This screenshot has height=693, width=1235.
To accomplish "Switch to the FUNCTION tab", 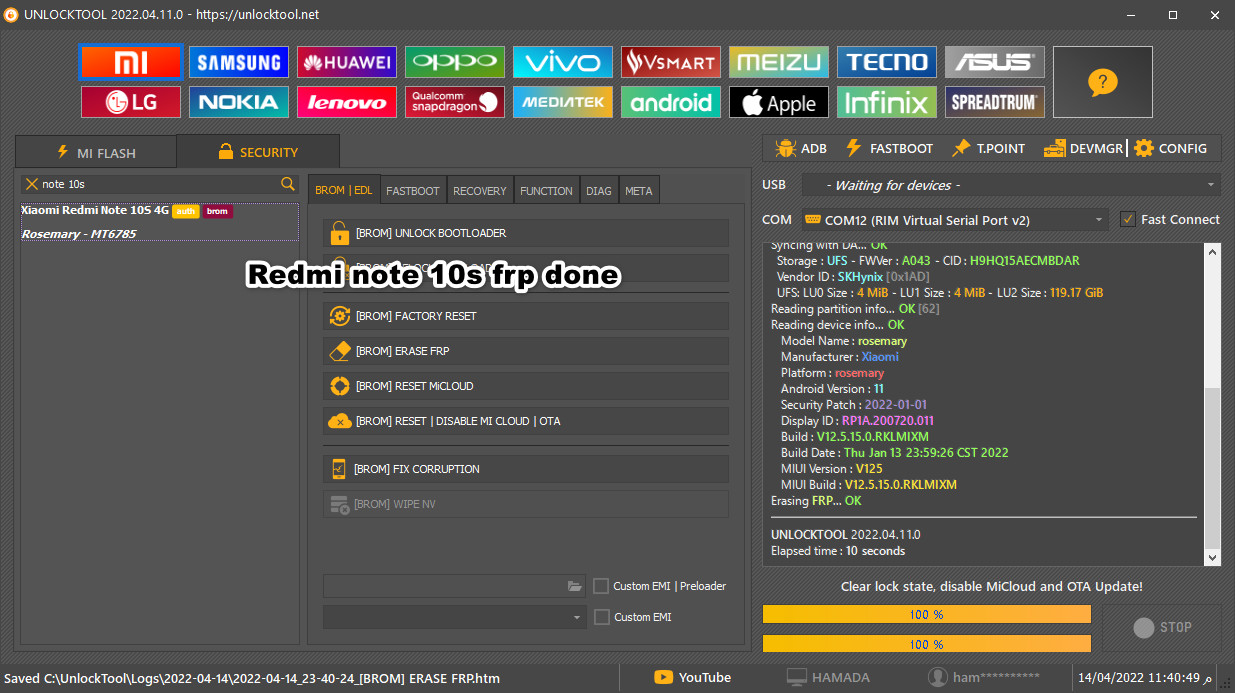I will click(547, 190).
